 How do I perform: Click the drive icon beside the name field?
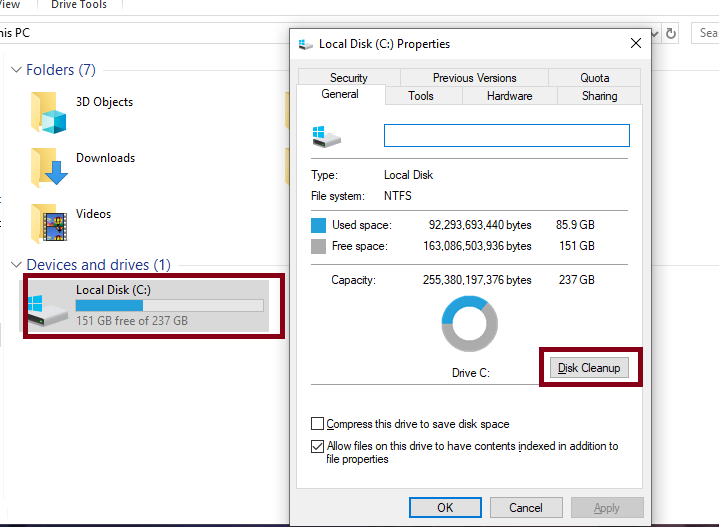click(326, 137)
